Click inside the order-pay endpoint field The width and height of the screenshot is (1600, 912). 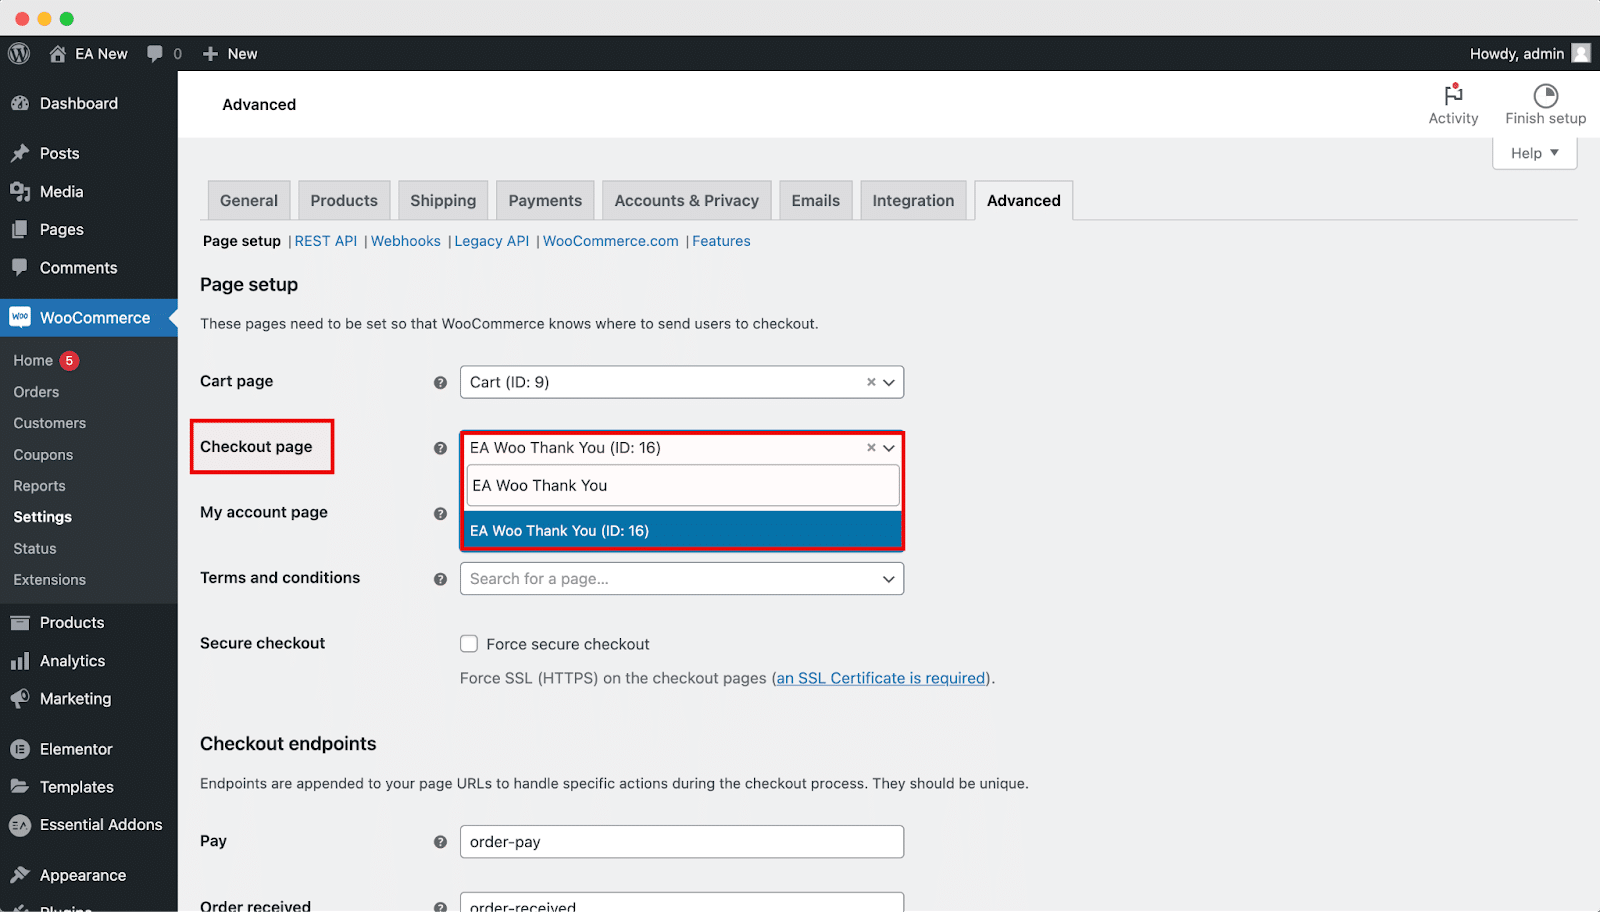(681, 841)
